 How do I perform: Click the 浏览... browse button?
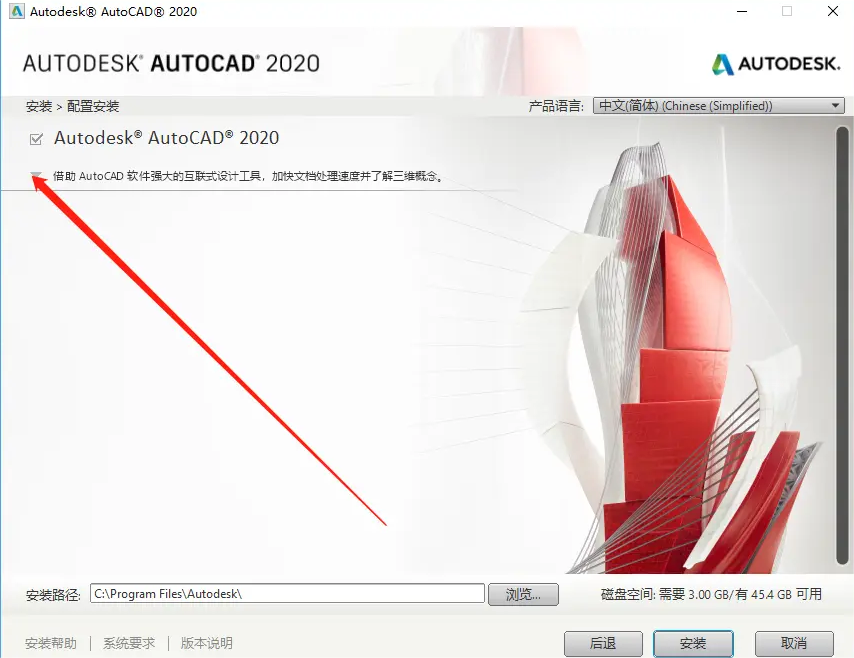pyautogui.click(x=523, y=594)
